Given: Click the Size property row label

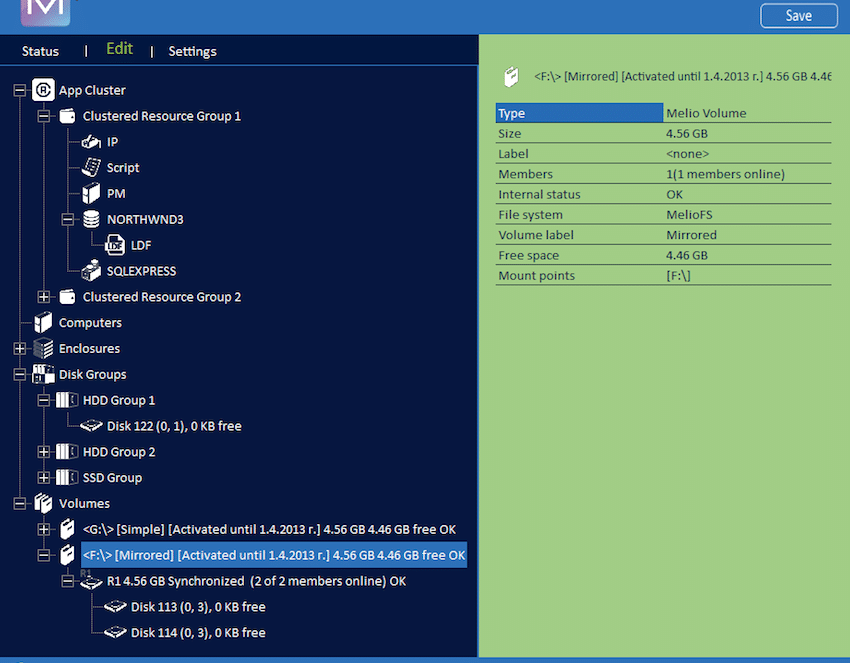Looking at the screenshot, I should (x=510, y=133).
